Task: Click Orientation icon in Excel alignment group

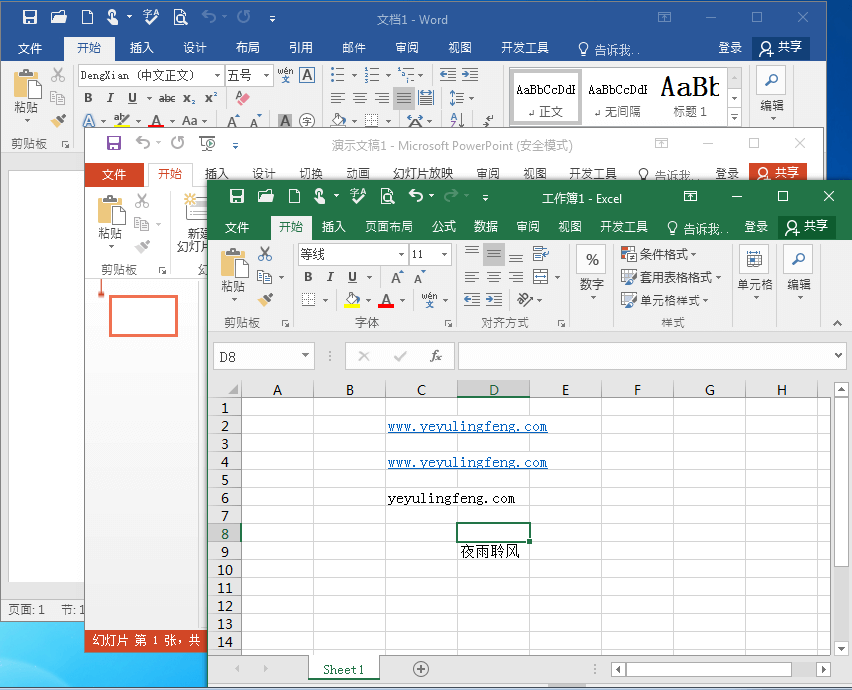Action: [525, 299]
